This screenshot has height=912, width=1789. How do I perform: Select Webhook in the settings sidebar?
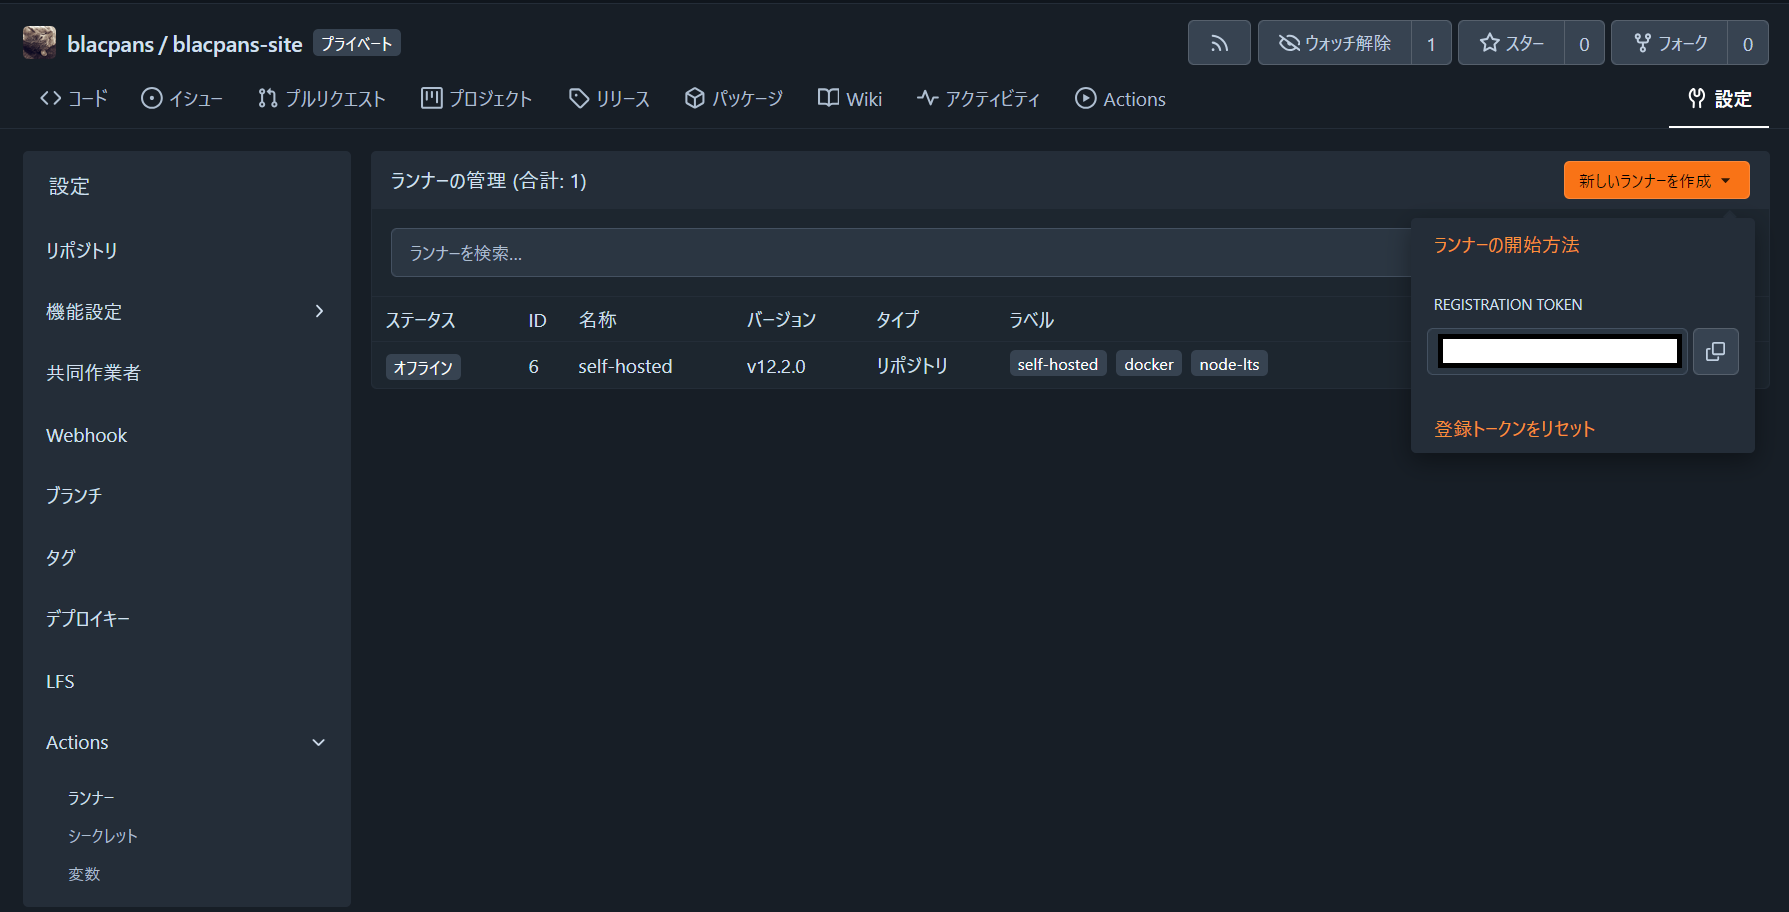pyautogui.click(x=86, y=434)
